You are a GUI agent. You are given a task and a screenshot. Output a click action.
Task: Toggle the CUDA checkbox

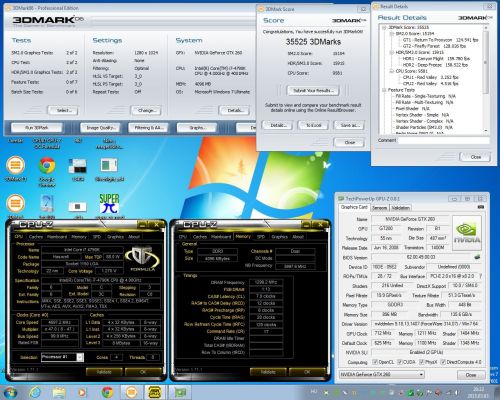[x=400, y=362]
